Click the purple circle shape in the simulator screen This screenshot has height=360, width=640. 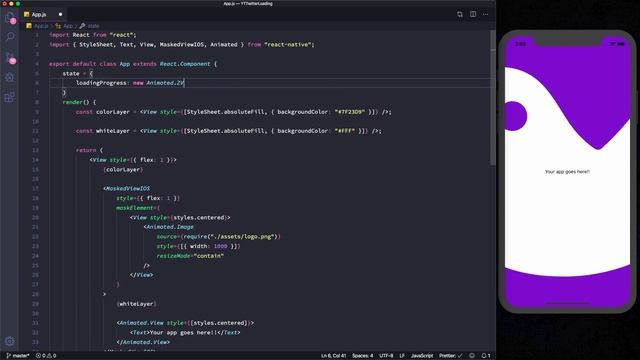point(516,116)
